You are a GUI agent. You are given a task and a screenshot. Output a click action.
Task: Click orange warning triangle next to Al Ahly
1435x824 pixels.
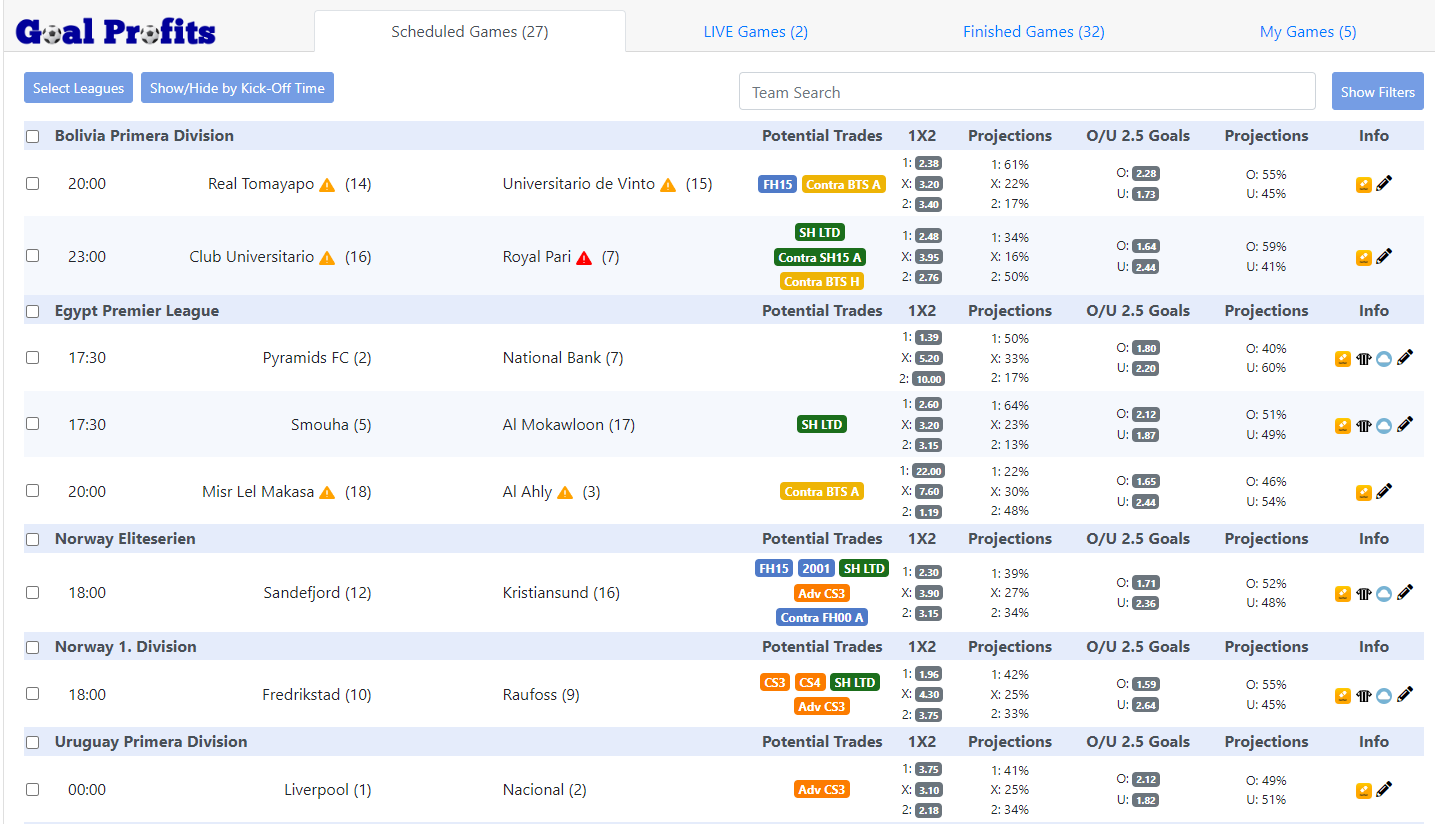565,492
